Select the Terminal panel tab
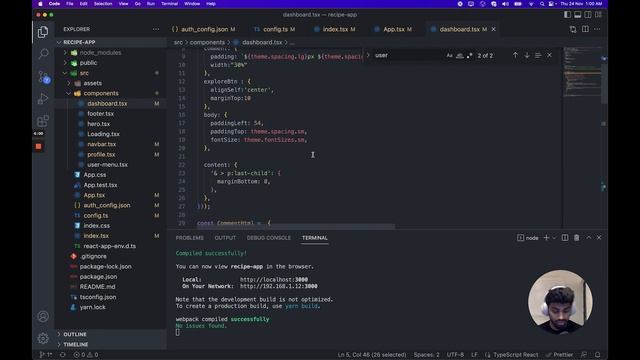The height and width of the screenshot is (360, 640). coord(315,238)
